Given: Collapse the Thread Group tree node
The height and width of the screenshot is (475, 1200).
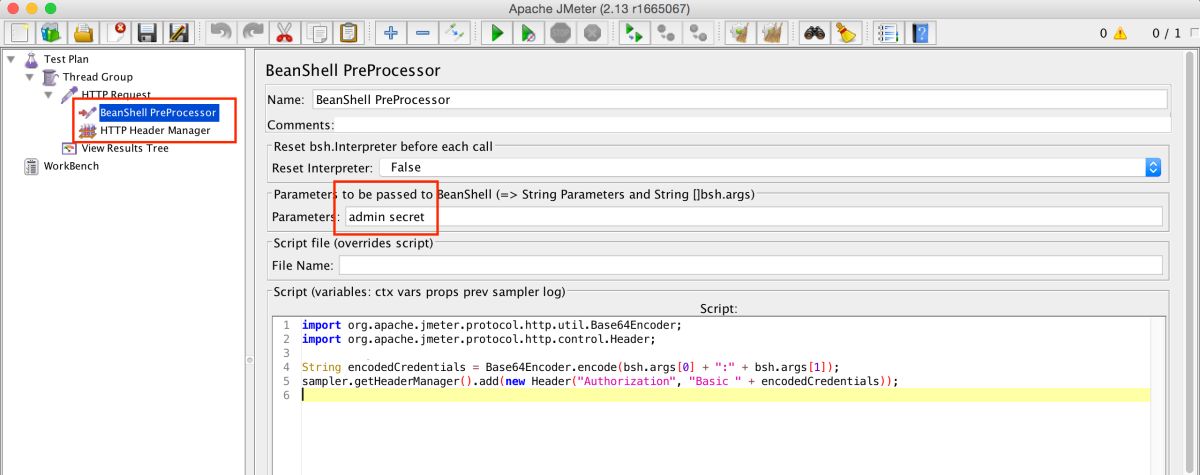Looking at the screenshot, I should tap(29, 77).
